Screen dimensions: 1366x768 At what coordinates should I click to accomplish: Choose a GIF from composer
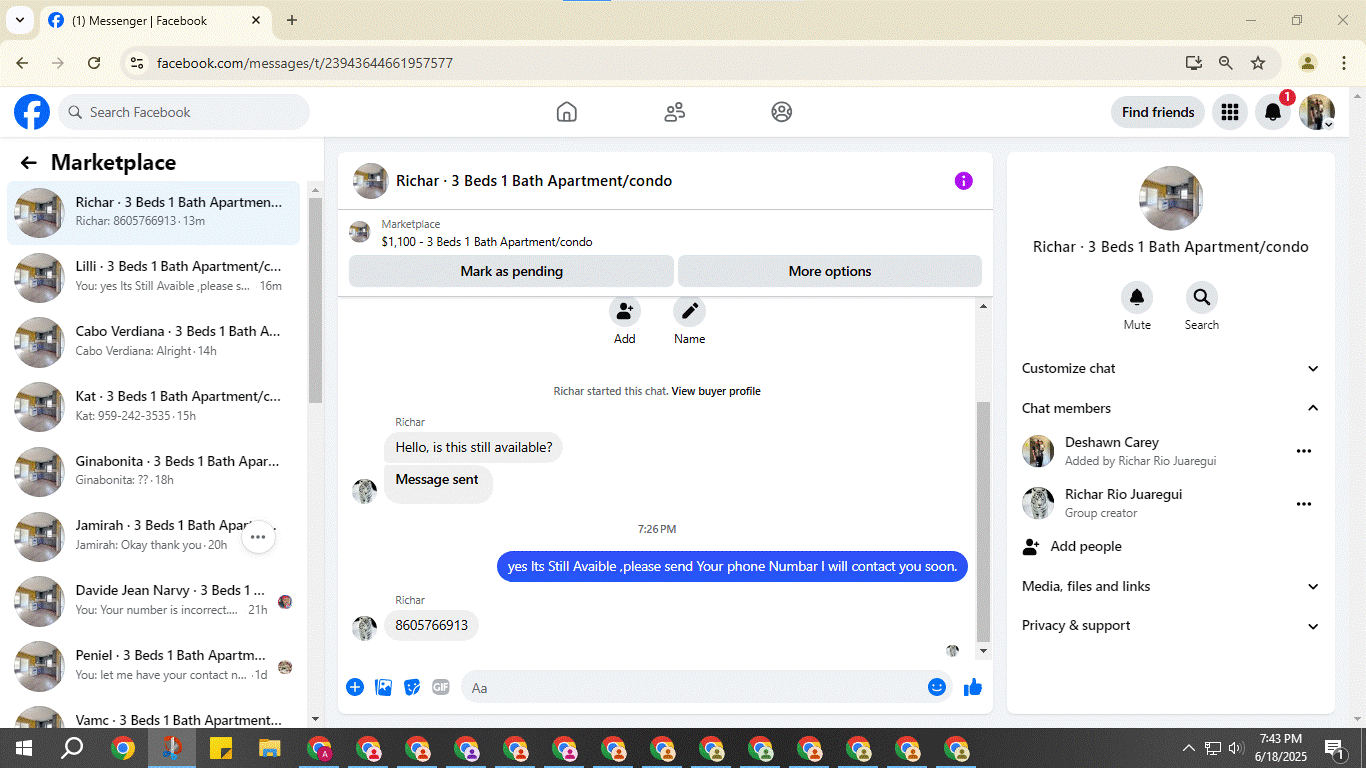[441, 687]
